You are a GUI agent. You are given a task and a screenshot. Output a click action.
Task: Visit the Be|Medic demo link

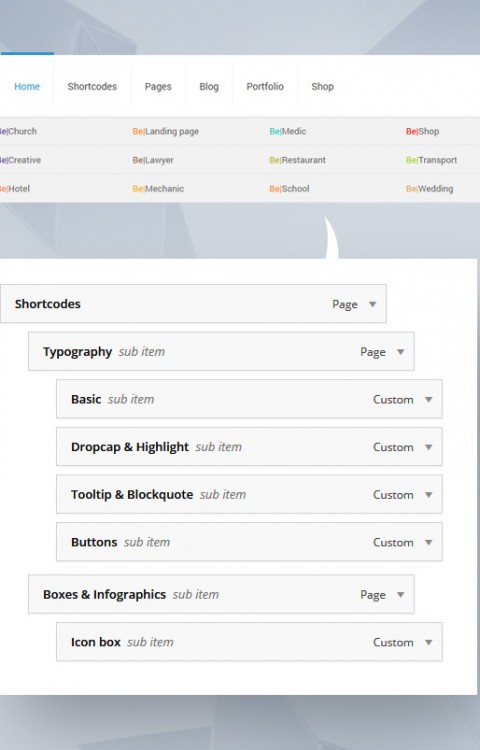pos(287,131)
